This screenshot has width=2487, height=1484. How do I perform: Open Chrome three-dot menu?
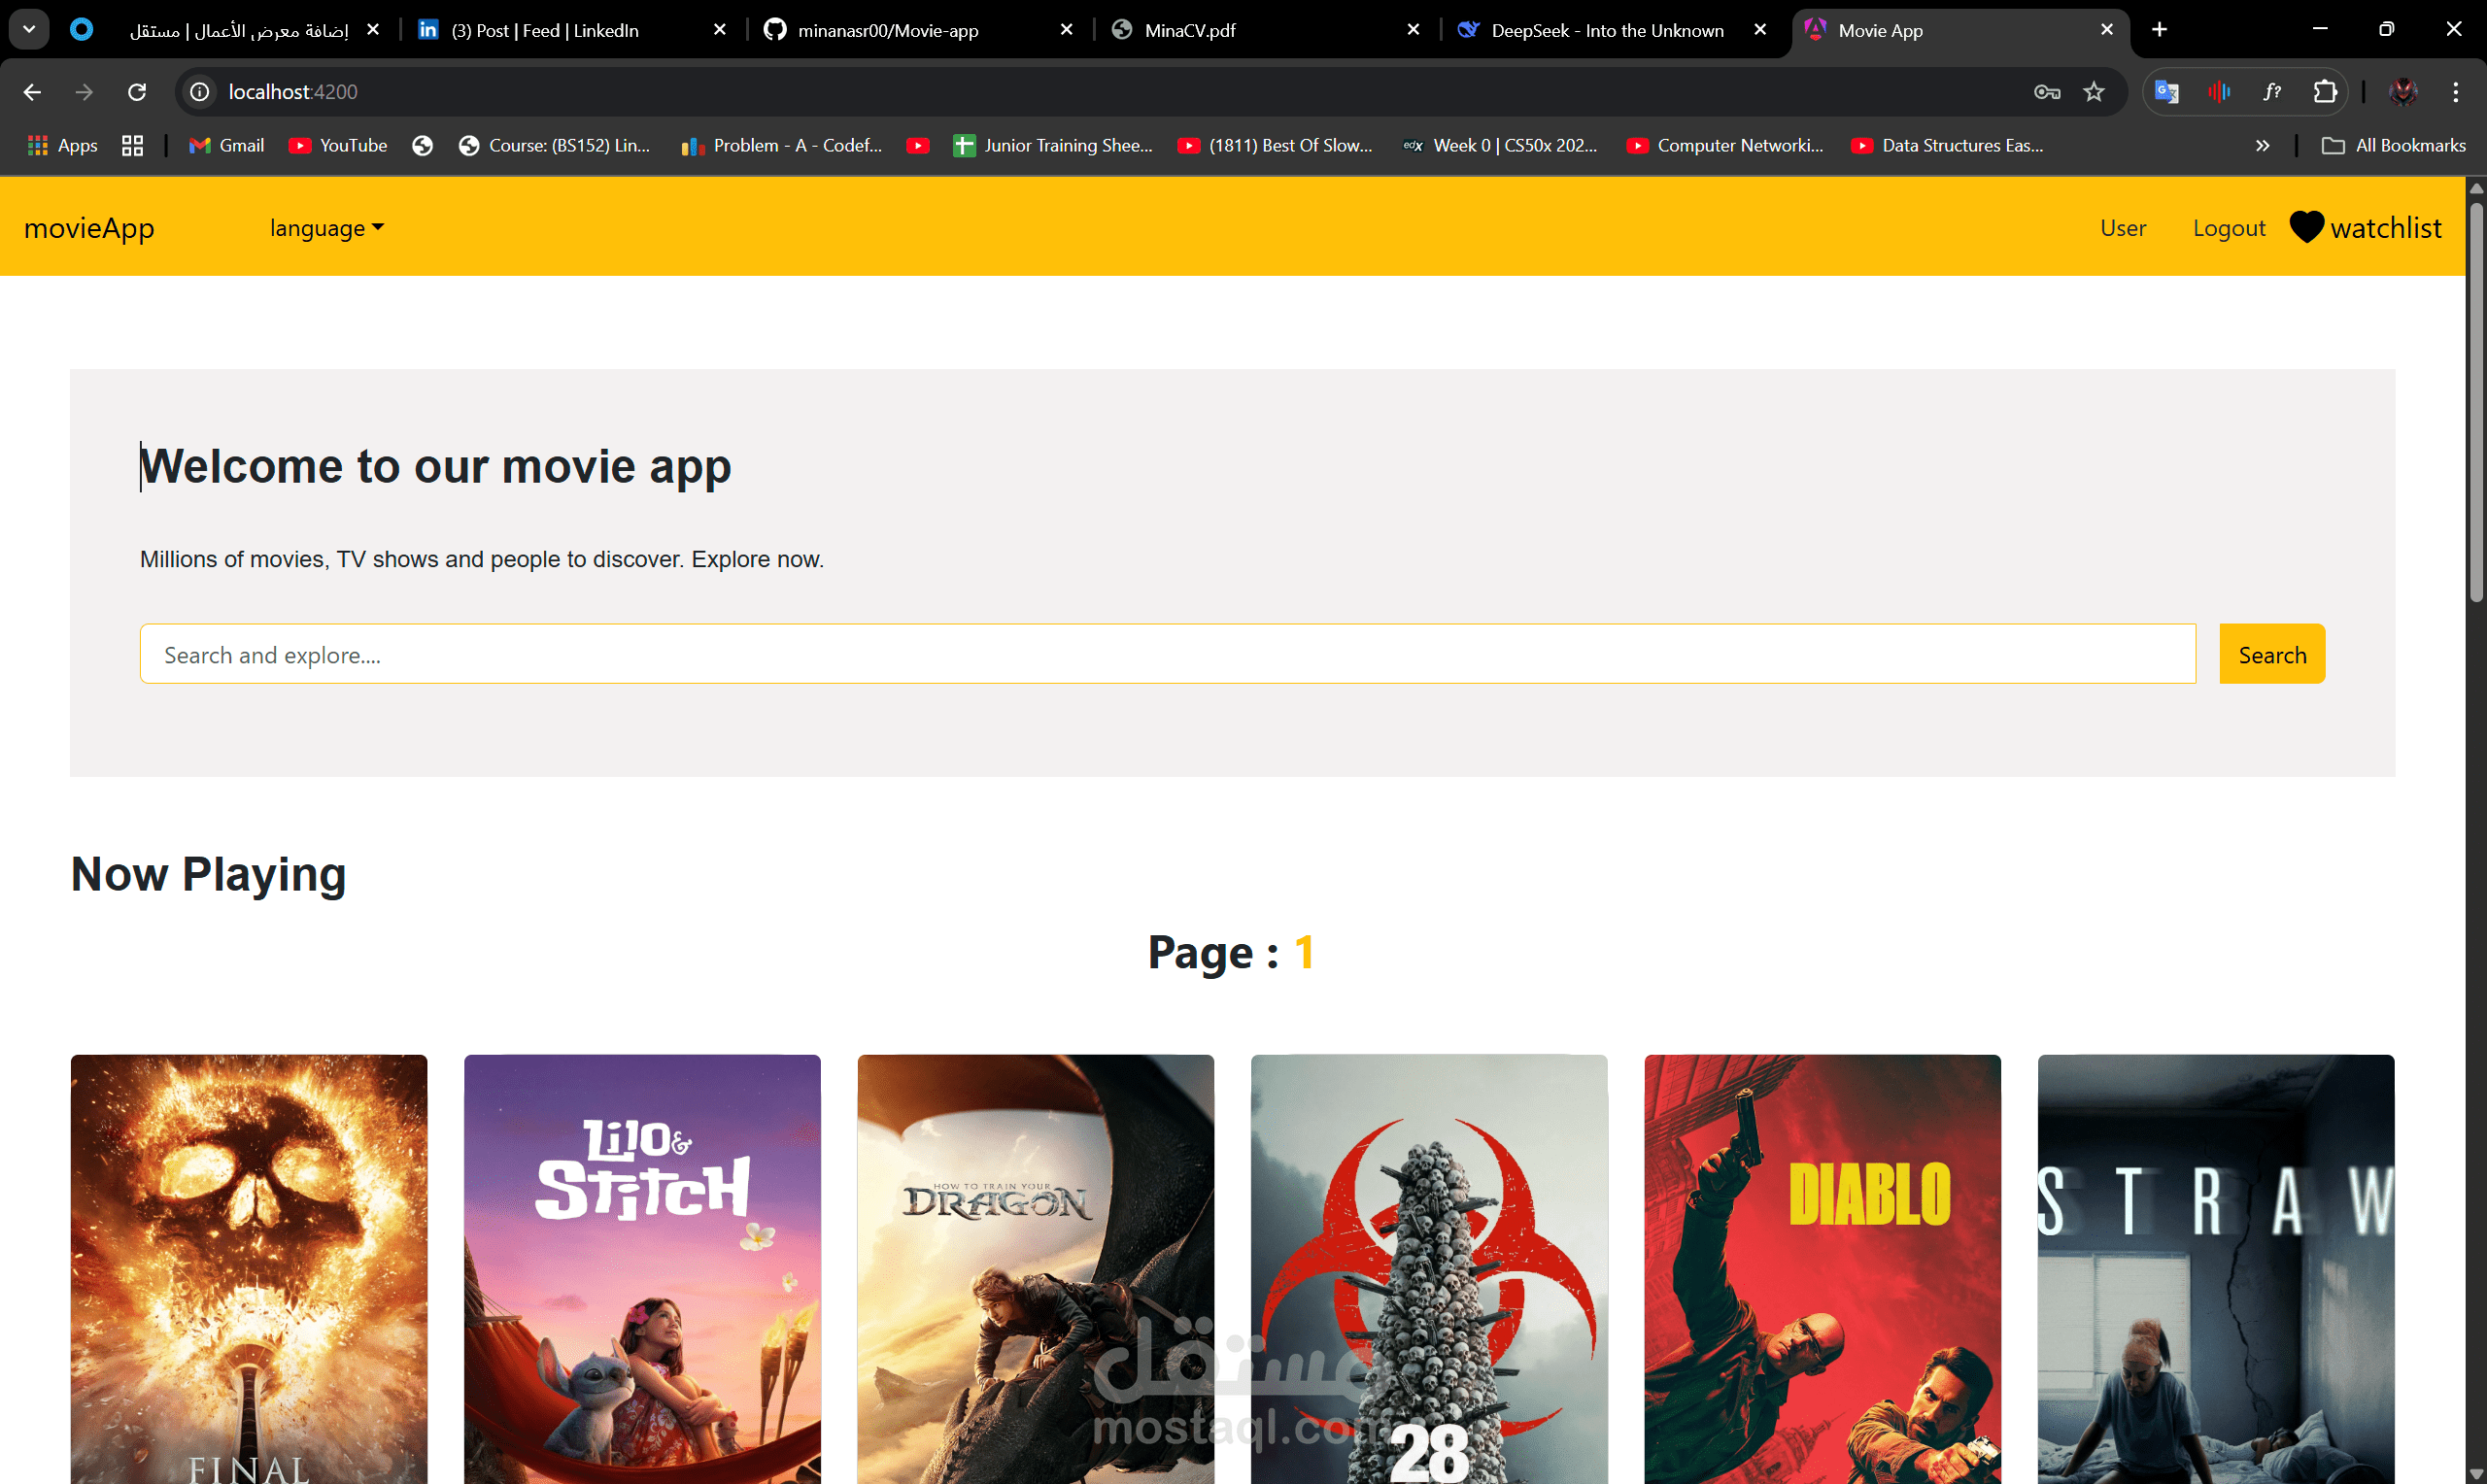coord(2456,92)
